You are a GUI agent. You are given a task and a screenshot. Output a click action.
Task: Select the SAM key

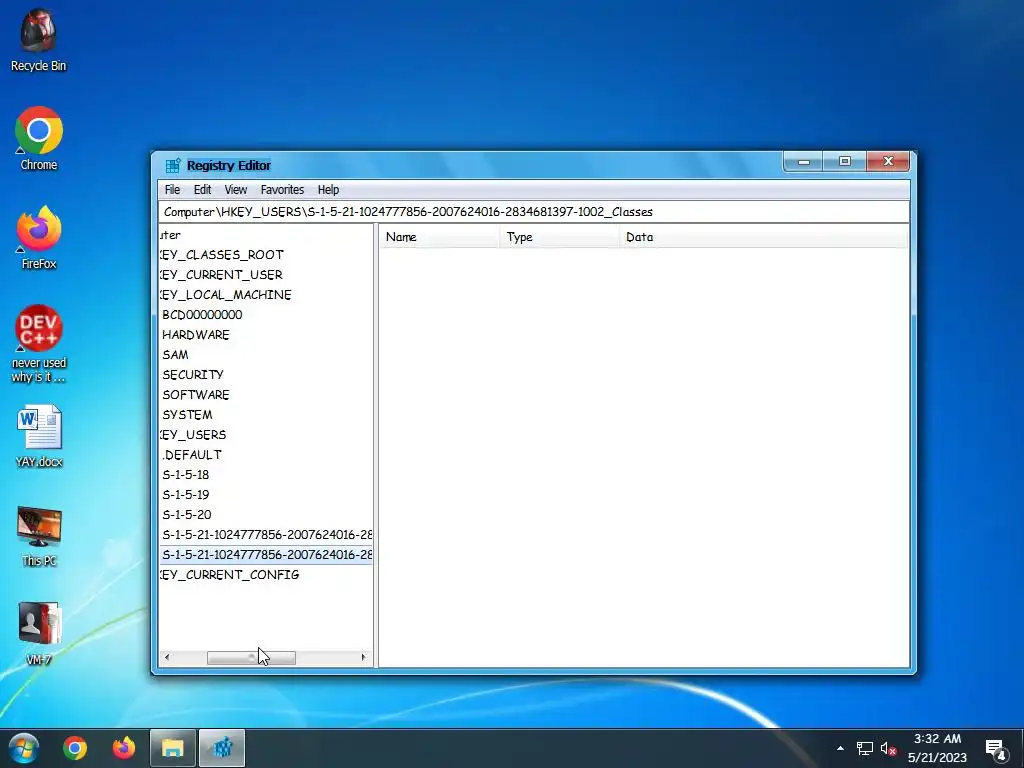(175, 355)
